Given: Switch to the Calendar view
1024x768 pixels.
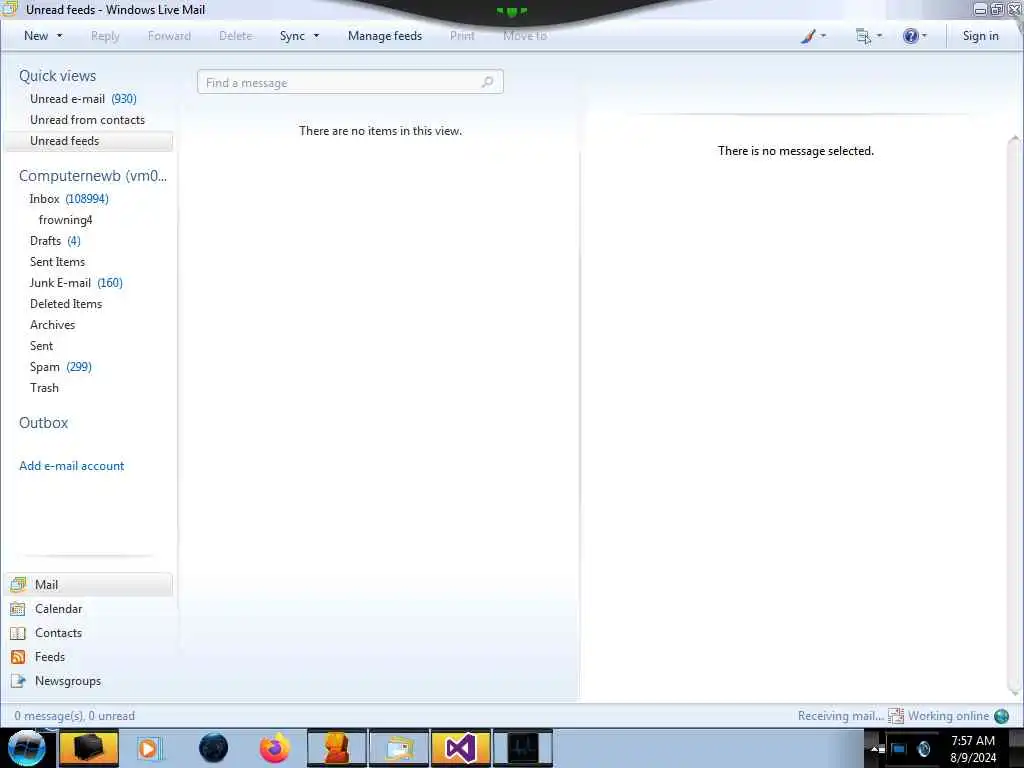Looking at the screenshot, I should click(x=90, y=609).
